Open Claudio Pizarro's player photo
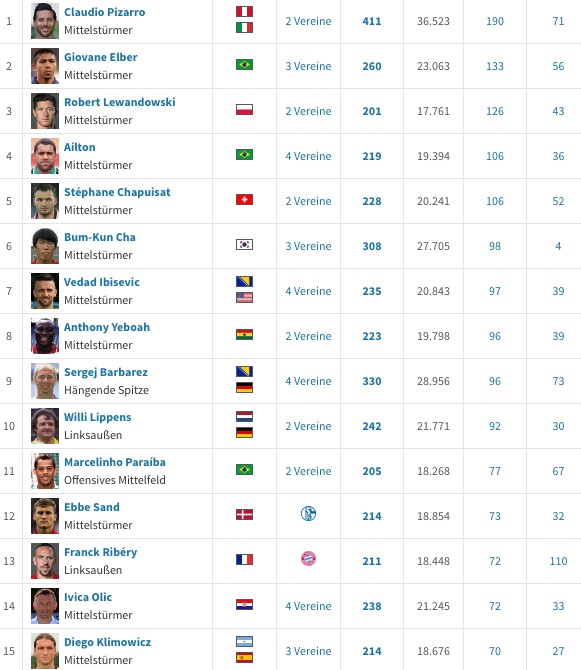The image size is (581, 670). coord(45,21)
